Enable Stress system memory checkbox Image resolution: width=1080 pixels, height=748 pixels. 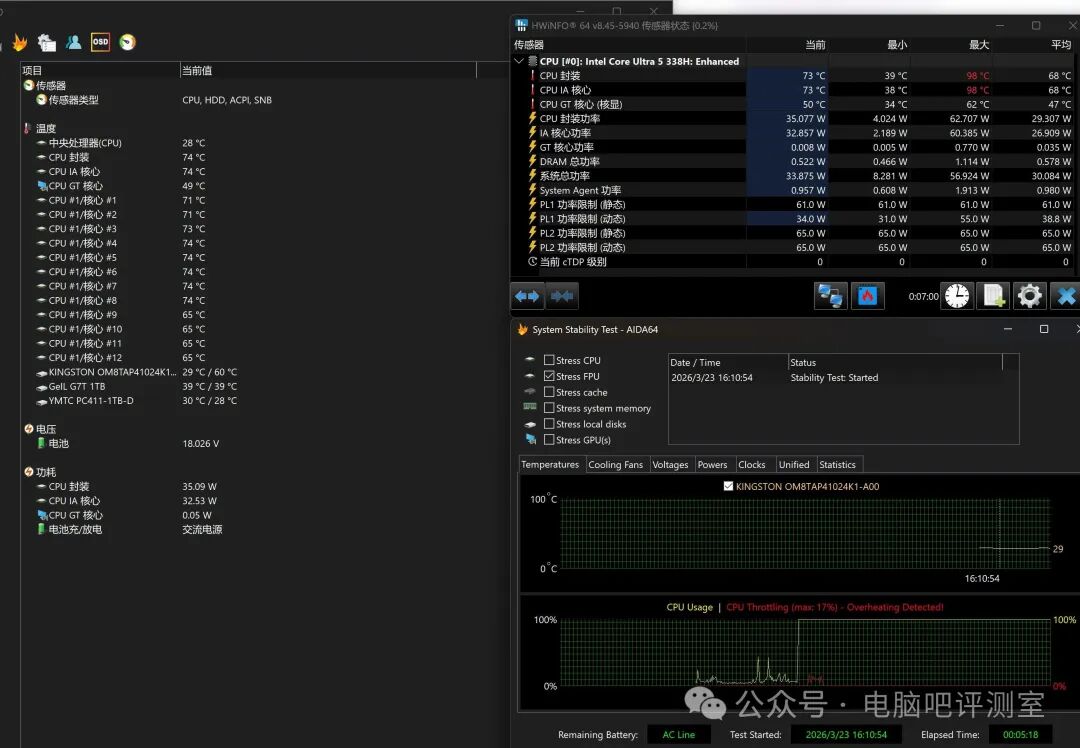click(549, 408)
